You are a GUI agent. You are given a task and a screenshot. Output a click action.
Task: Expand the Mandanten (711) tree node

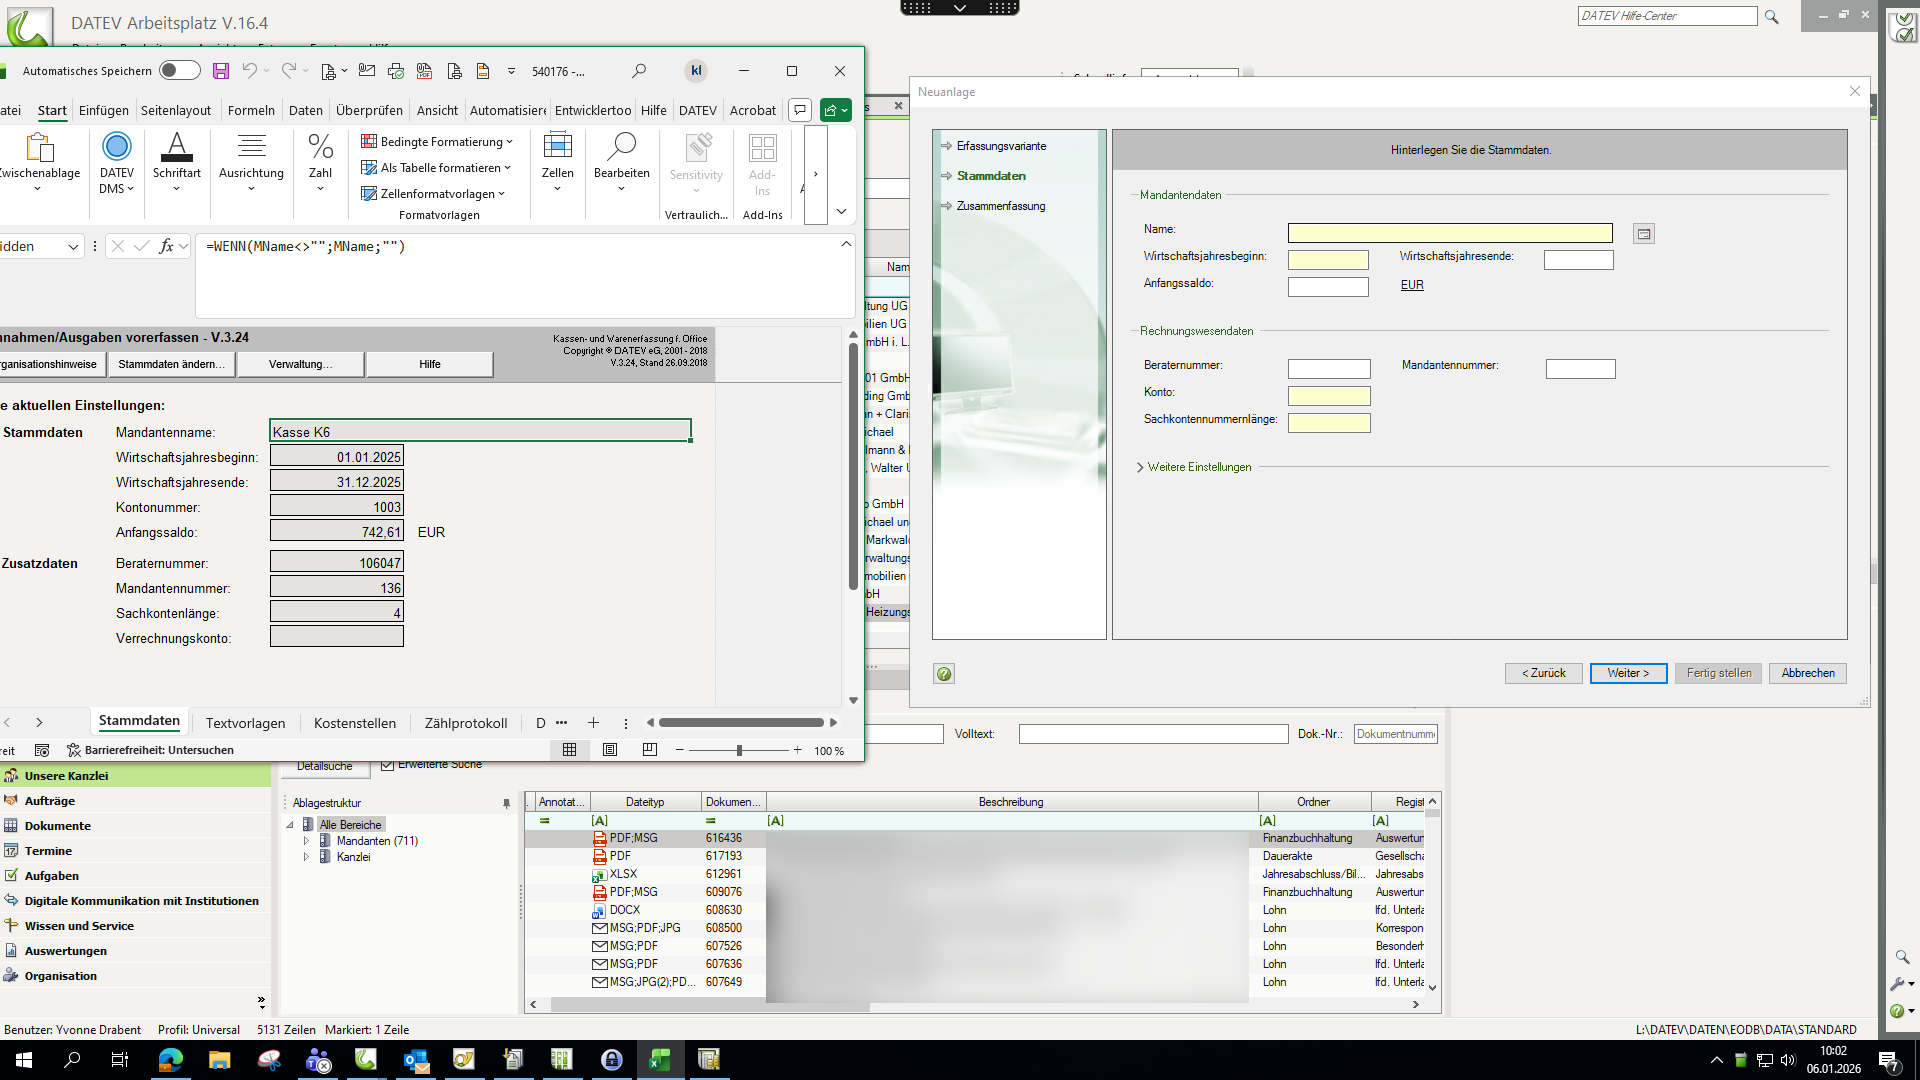(306, 841)
